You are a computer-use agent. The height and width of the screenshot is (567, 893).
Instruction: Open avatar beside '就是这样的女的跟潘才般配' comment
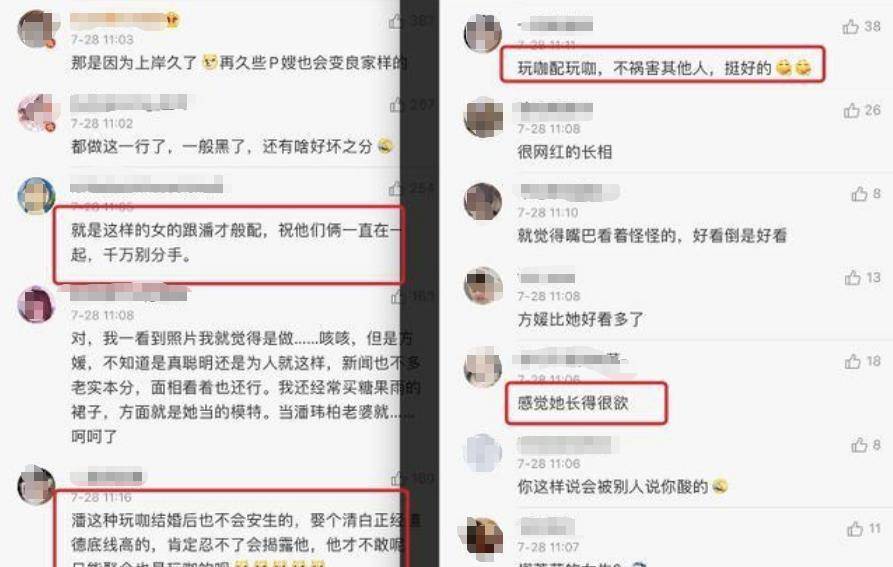(x=36, y=195)
